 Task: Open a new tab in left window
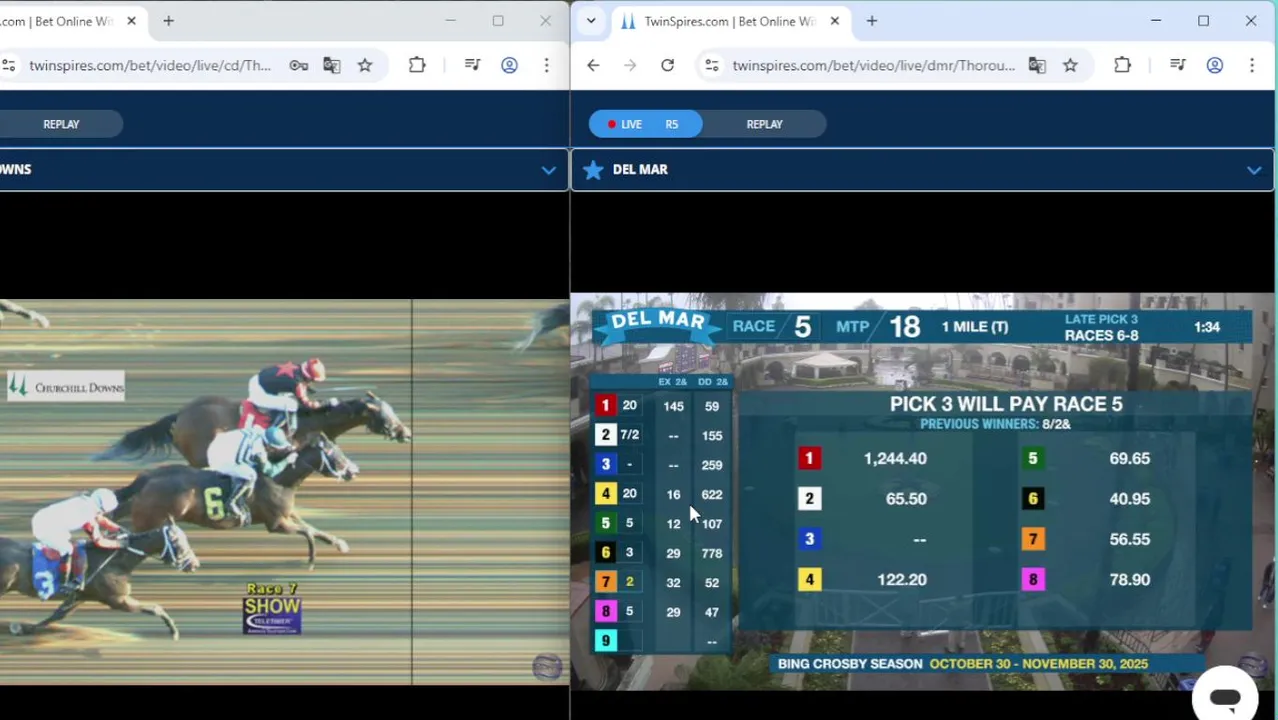click(168, 21)
